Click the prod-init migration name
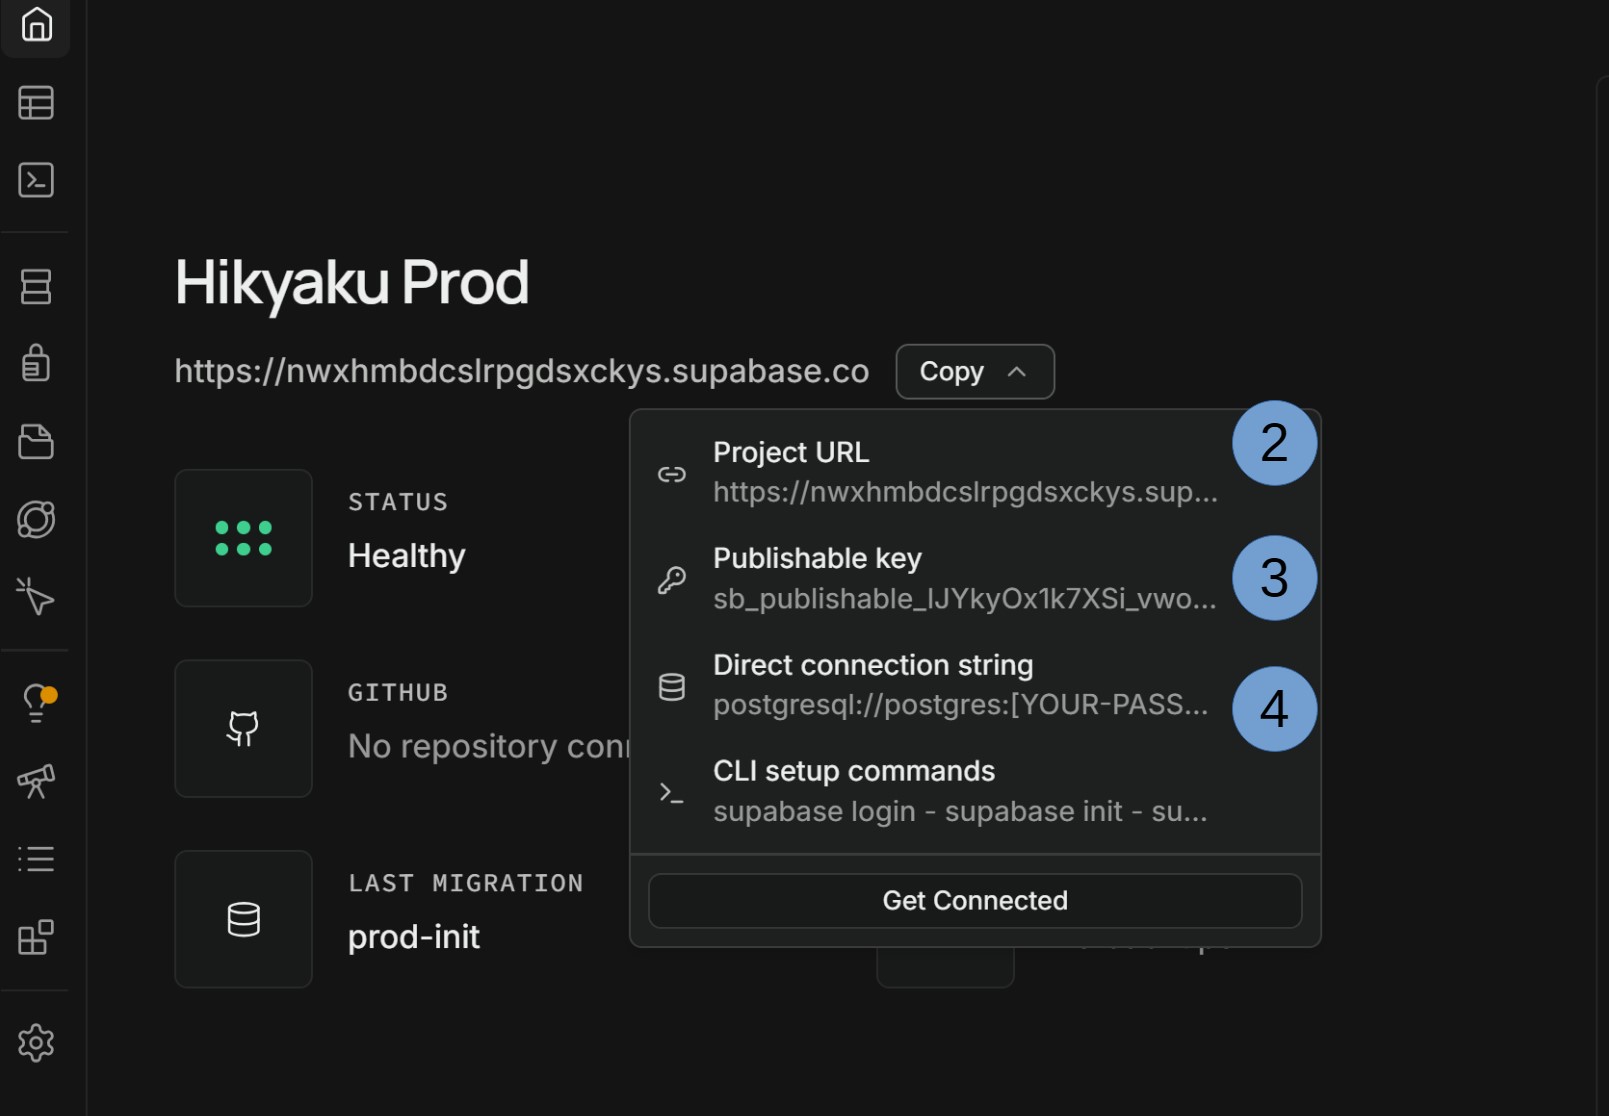This screenshot has height=1116, width=1609. 414,937
